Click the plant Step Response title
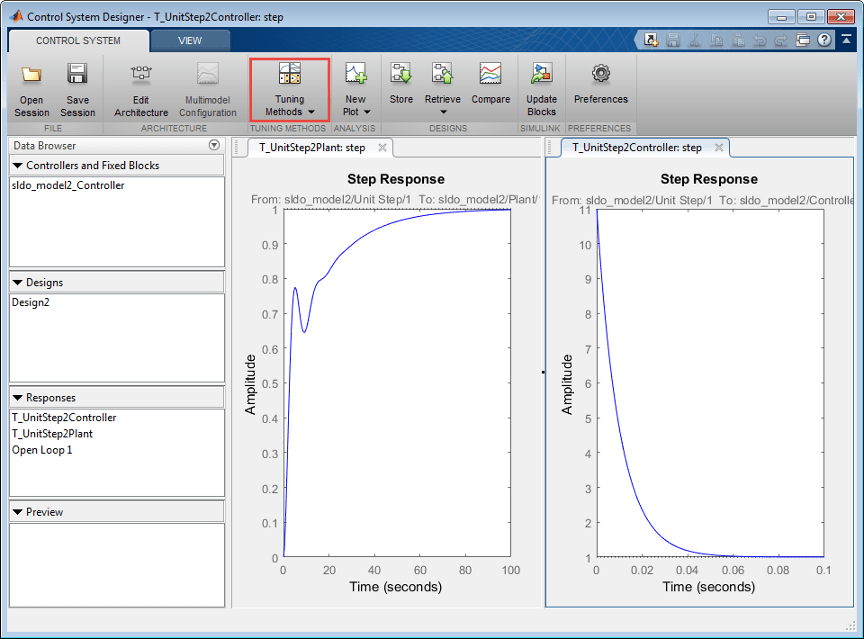 tap(396, 179)
